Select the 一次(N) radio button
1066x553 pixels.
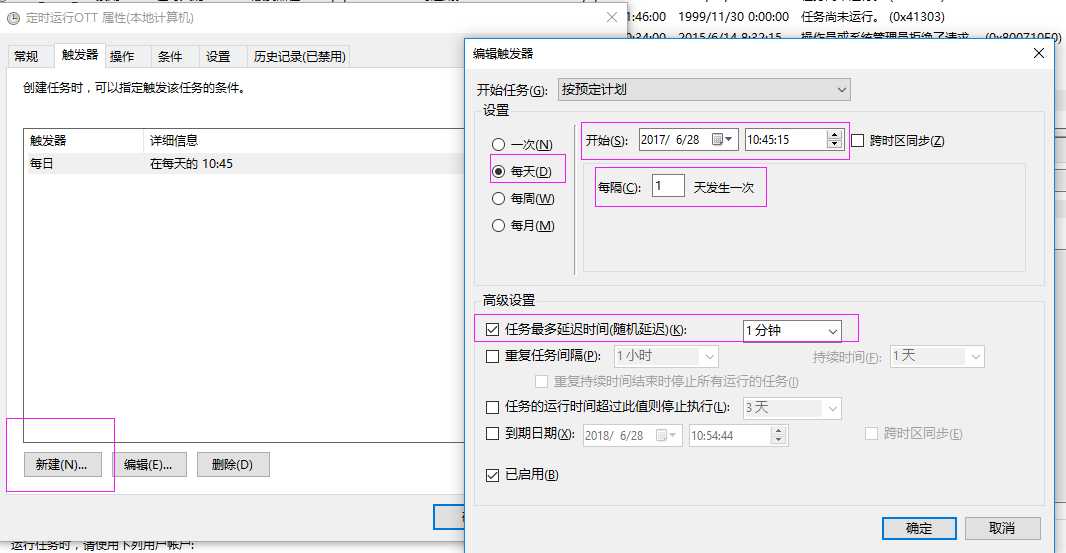coord(498,144)
